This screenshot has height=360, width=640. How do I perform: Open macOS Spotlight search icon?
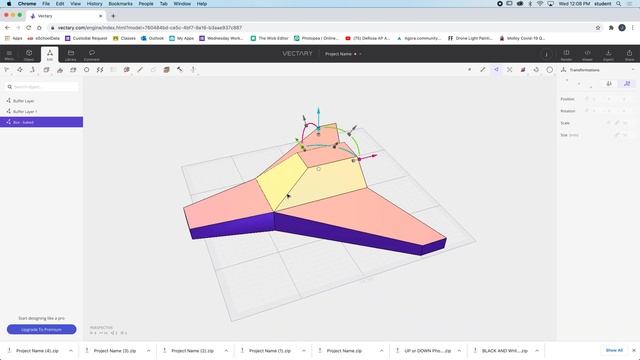[619, 4]
